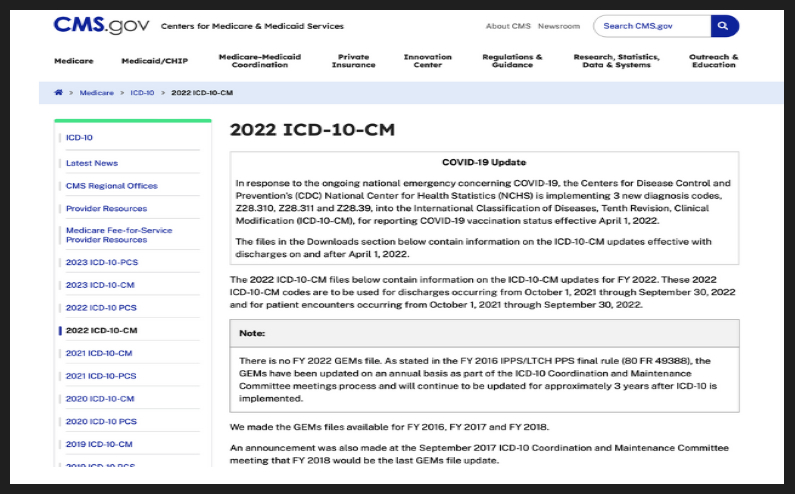The image size is (795, 494).
Task: Open Latest News sidebar link
Action: point(92,163)
